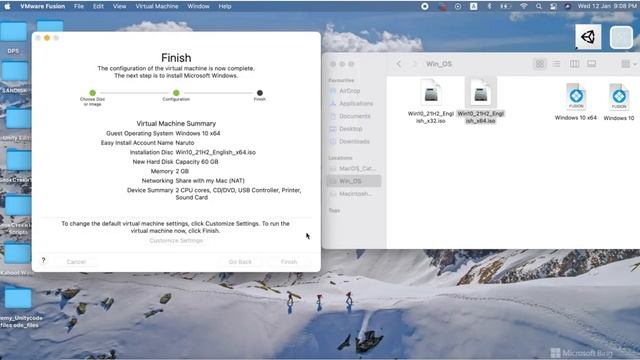The image size is (640, 360).
Task: Switch Finder to gallery view
Action: pos(591,64)
